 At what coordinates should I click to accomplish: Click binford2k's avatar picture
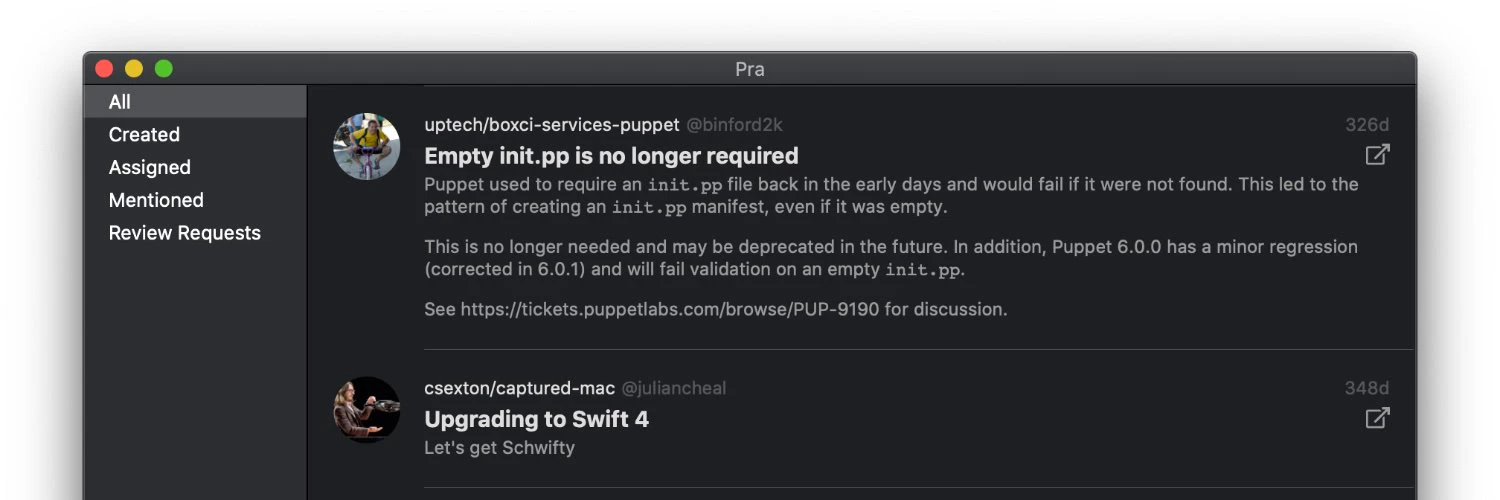pyautogui.click(x=367, y=147)
